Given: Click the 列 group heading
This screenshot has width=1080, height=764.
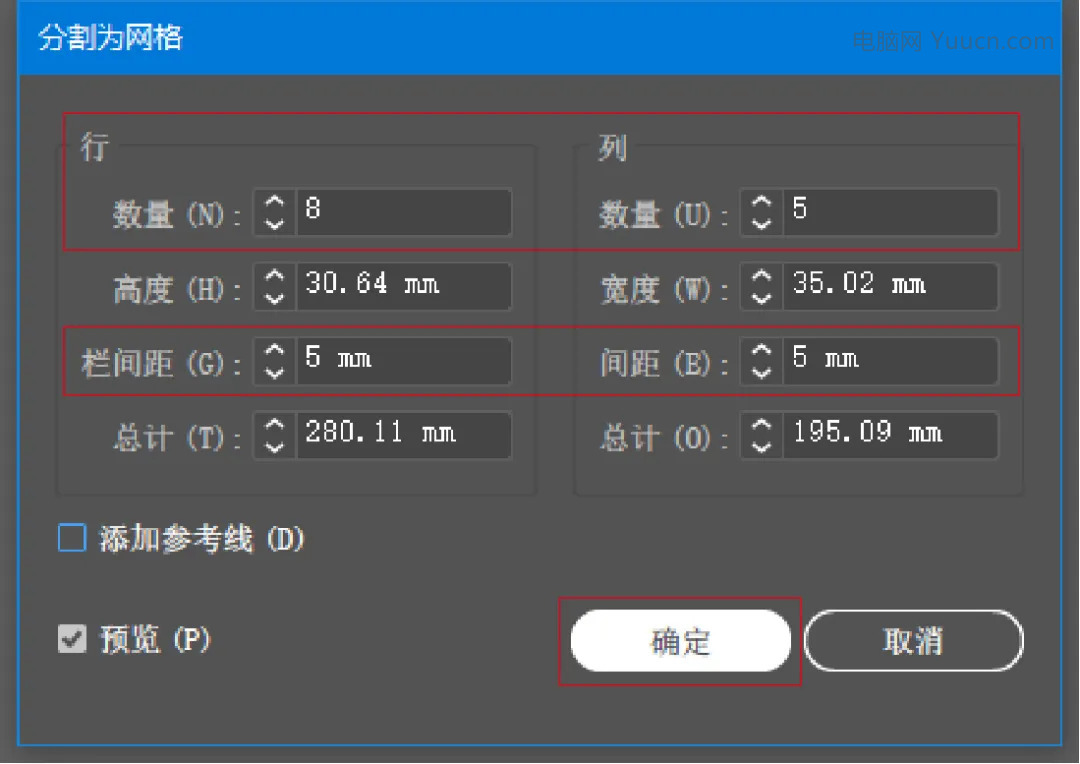Looking at the screenshot, I should tap(612, 147).
